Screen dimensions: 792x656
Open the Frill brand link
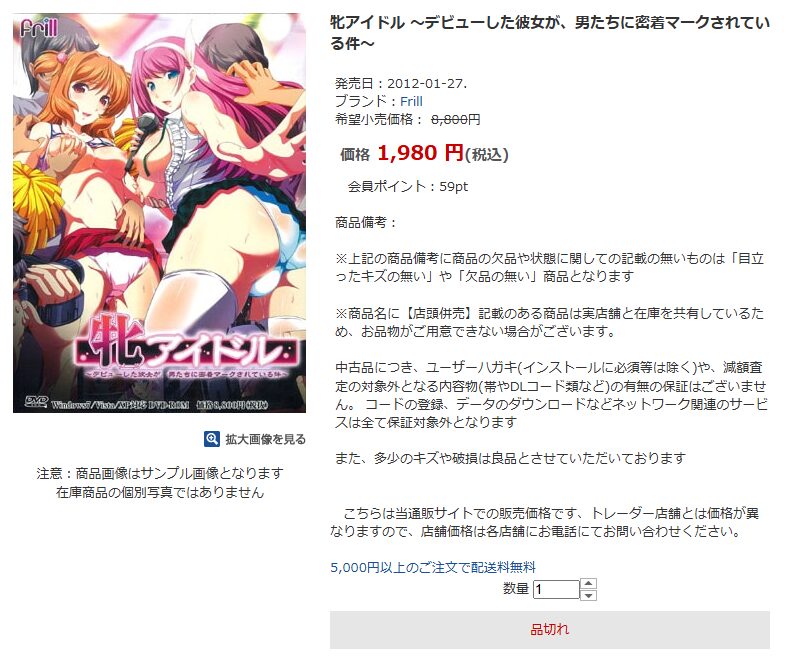pos(411,102)
